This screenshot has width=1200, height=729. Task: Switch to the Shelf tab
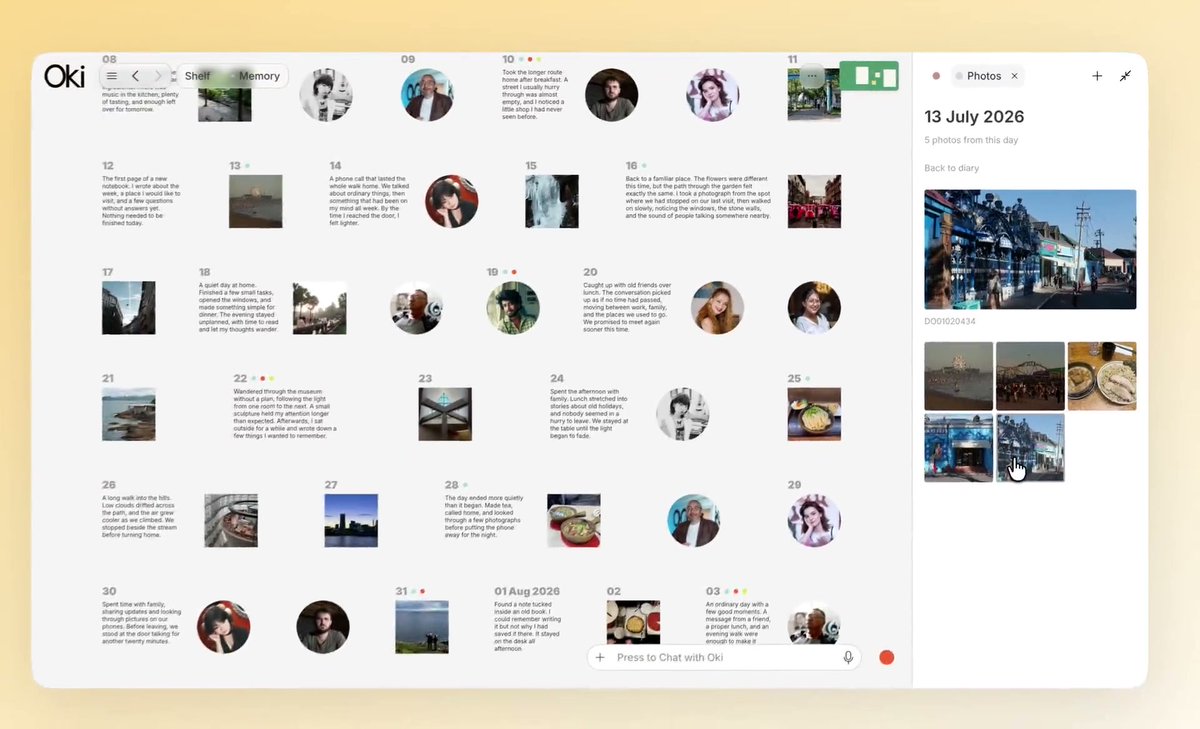point(197,76)
